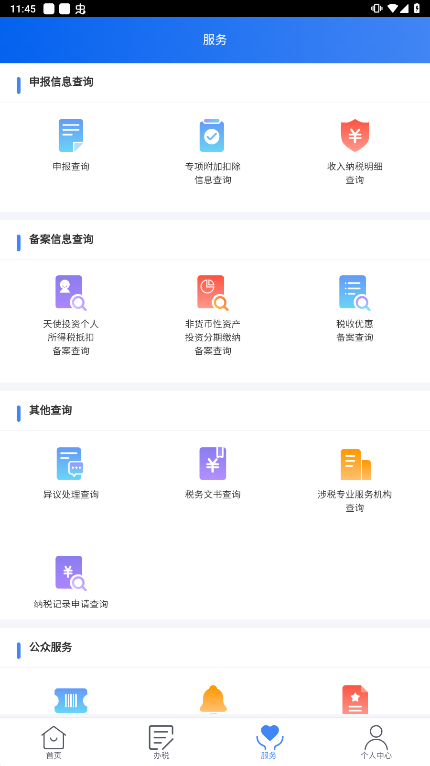Open the 收入纳税明细查询 shield icon

(x=355, y=135)
